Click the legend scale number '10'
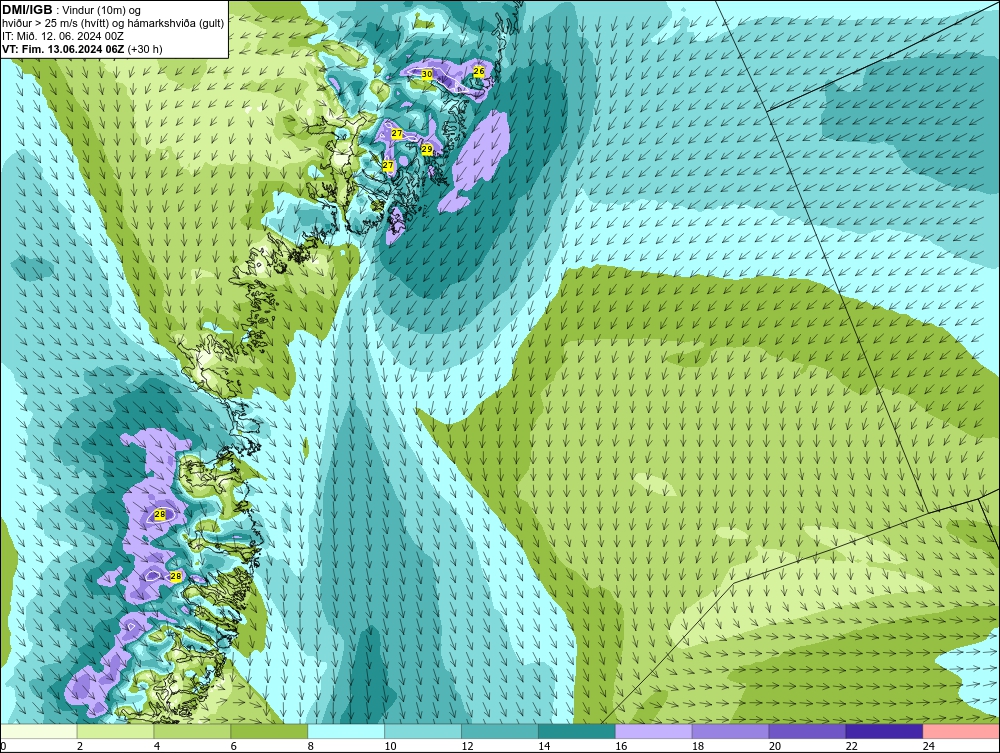Screen dimensions: 1000x753 (x=390, y=746)
